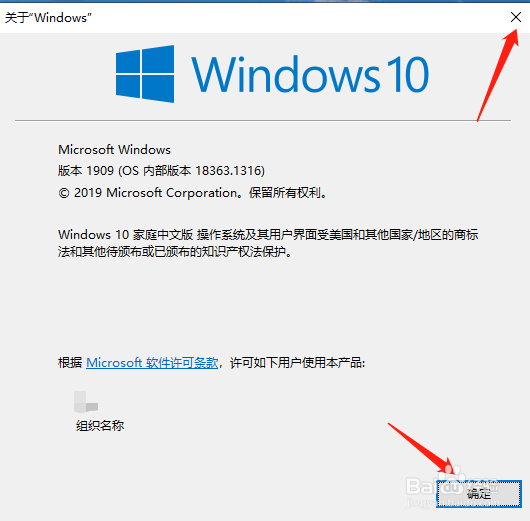Viewport: 530px width, 521px height.
Task: Click the blurred licensed user name
Action: click(86, 402)
